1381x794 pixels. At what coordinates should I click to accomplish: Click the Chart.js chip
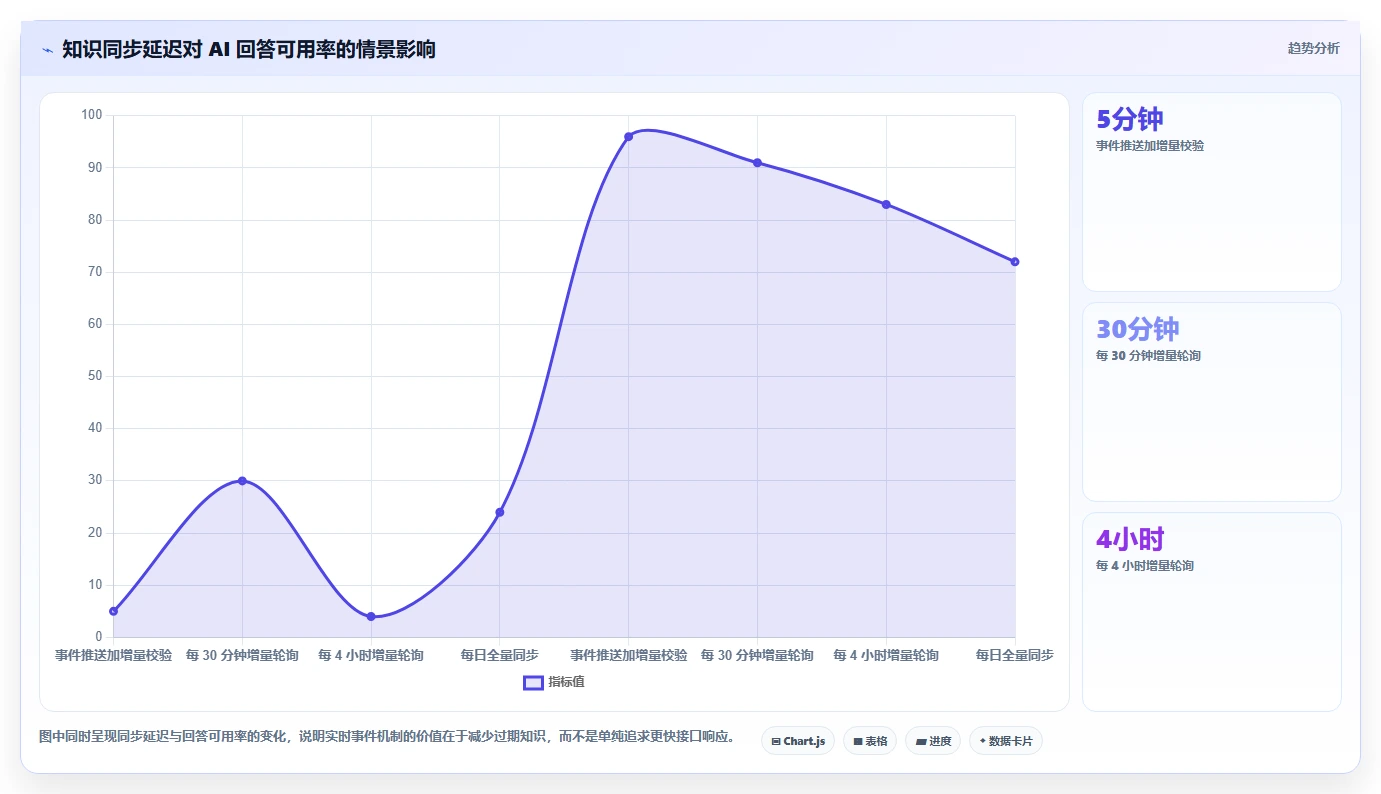[798, 741]
